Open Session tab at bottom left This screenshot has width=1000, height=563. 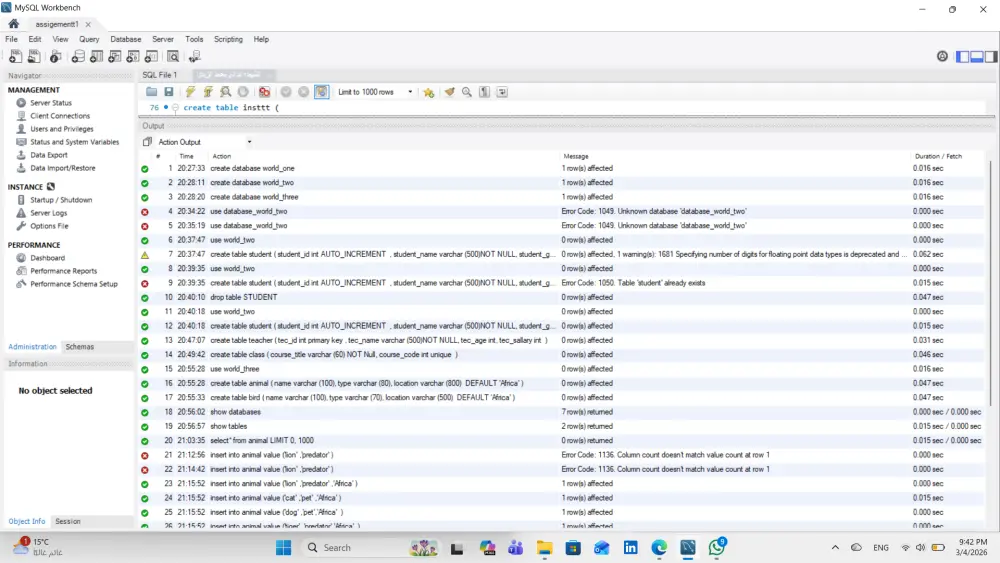[68, 522]
